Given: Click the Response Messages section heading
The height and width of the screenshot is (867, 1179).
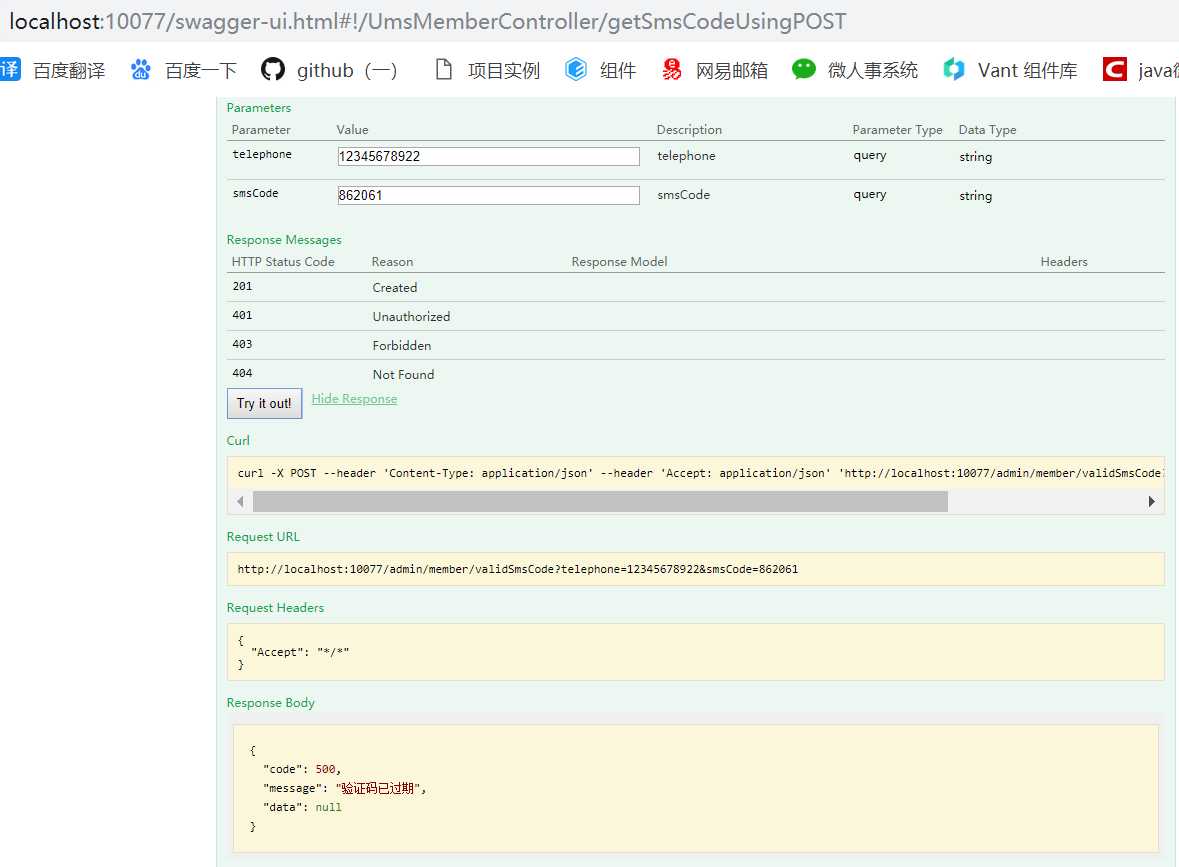Looking at the screenshot, I should [x=284, y=239].
